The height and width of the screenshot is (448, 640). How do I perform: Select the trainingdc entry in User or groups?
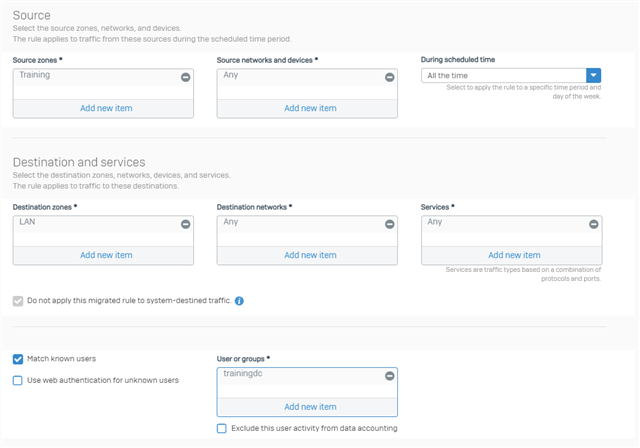(x=243, y=374)
